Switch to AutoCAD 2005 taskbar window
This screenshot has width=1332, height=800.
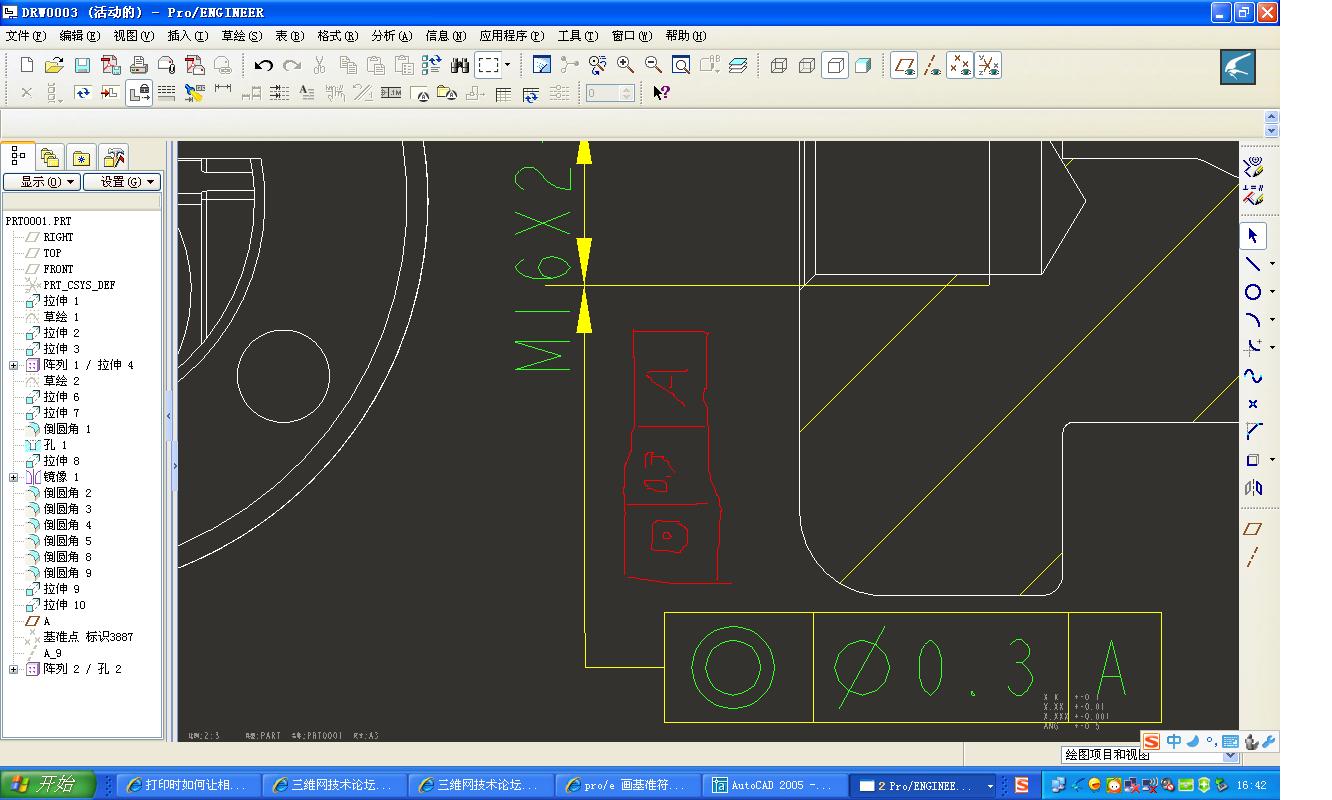(x=775, y=786)
